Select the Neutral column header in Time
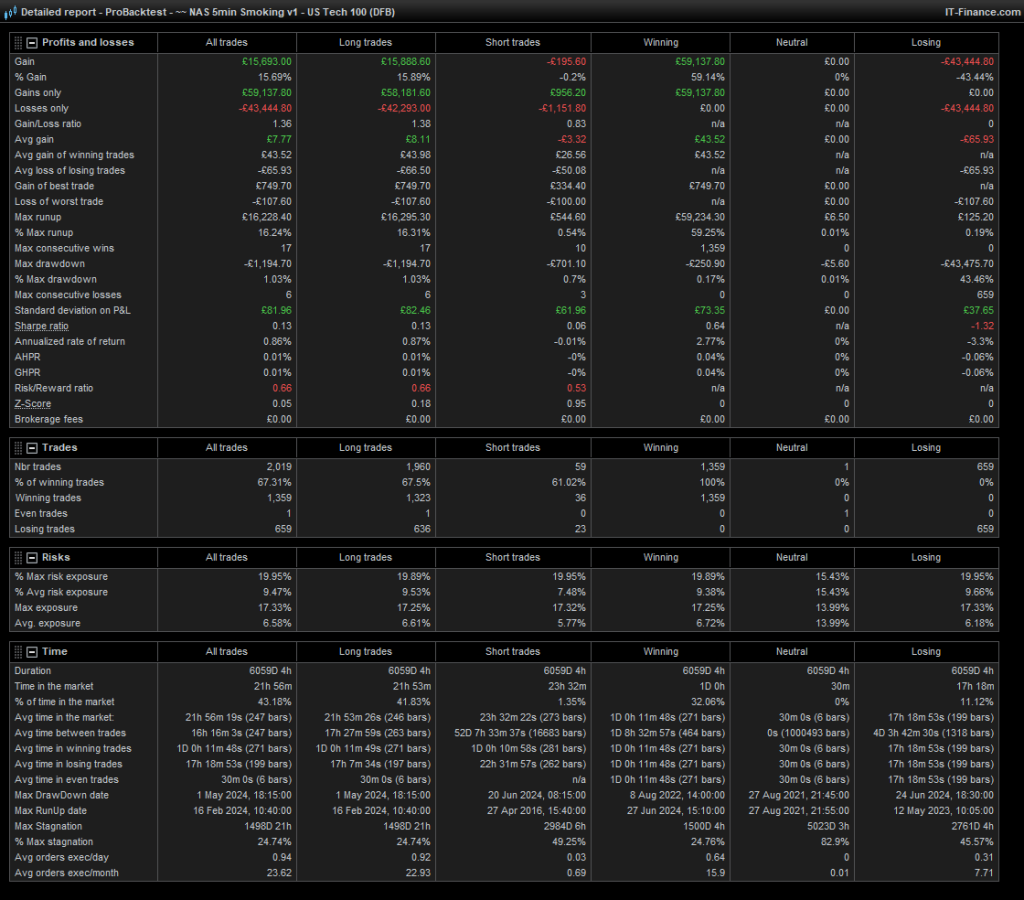Screen dimensions: 1024x900 pos(792,651)
